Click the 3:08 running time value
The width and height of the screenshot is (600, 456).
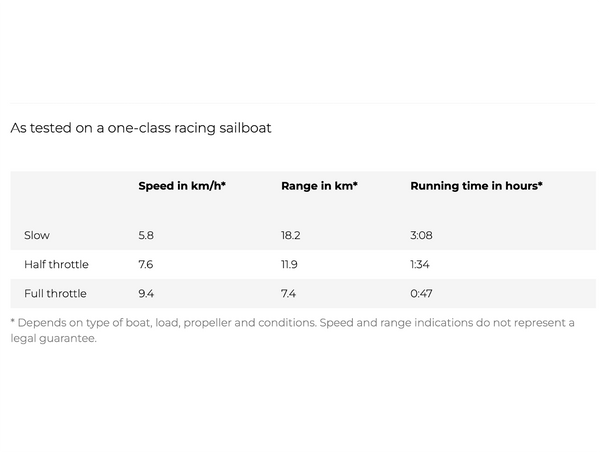click(421, 235)
